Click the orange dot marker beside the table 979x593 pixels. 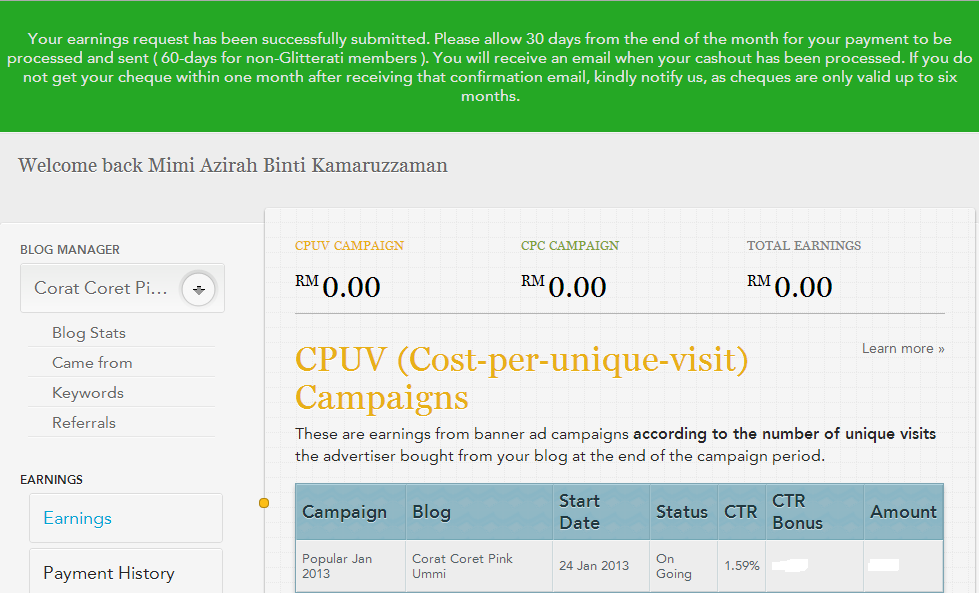click(x=264, y=503)
